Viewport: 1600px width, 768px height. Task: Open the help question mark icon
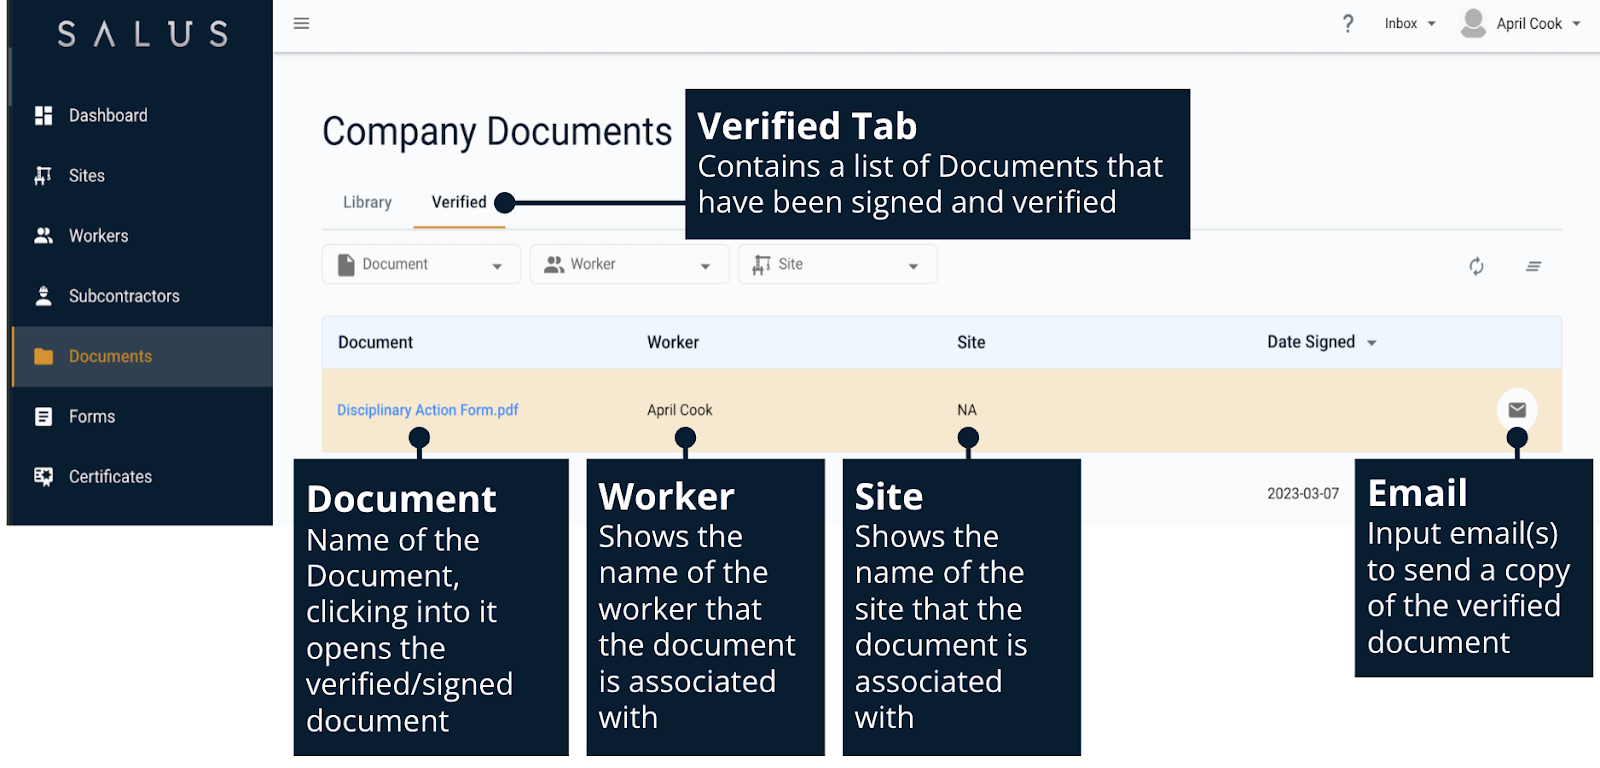point(1348,23)
